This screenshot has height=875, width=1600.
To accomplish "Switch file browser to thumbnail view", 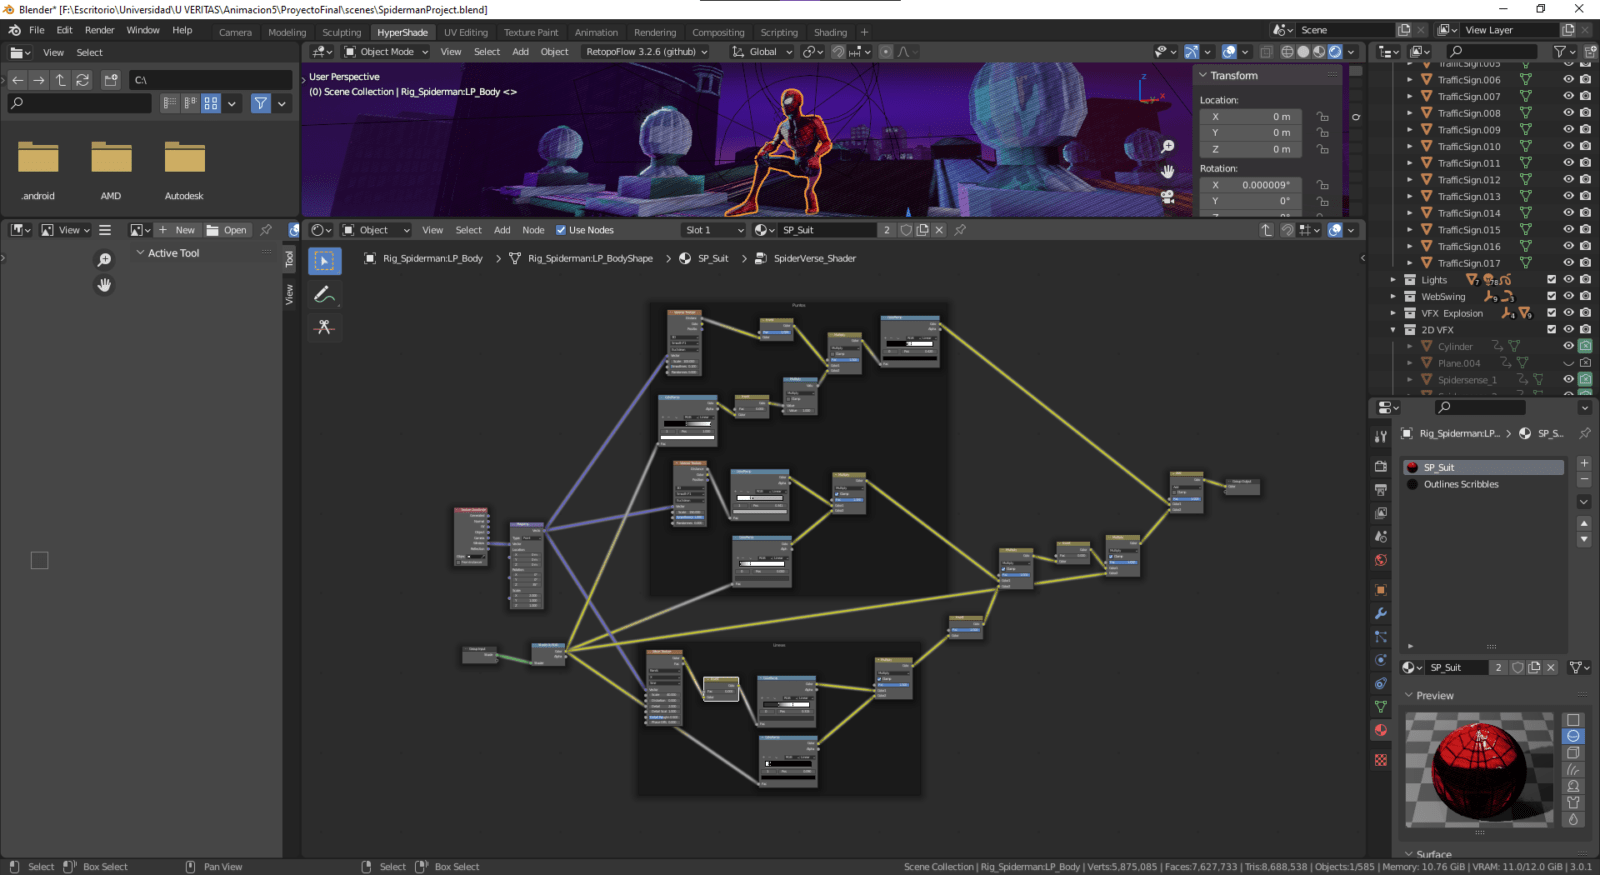I will (x=211, y=103).
